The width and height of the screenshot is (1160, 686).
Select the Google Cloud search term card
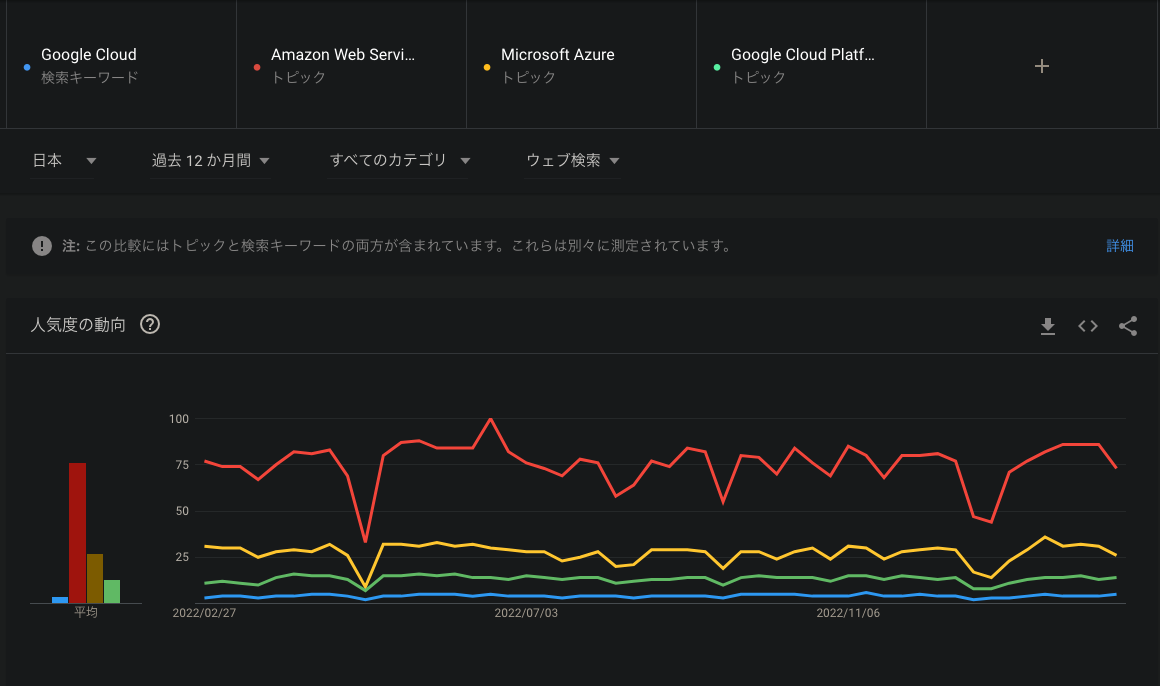(121, 65)
